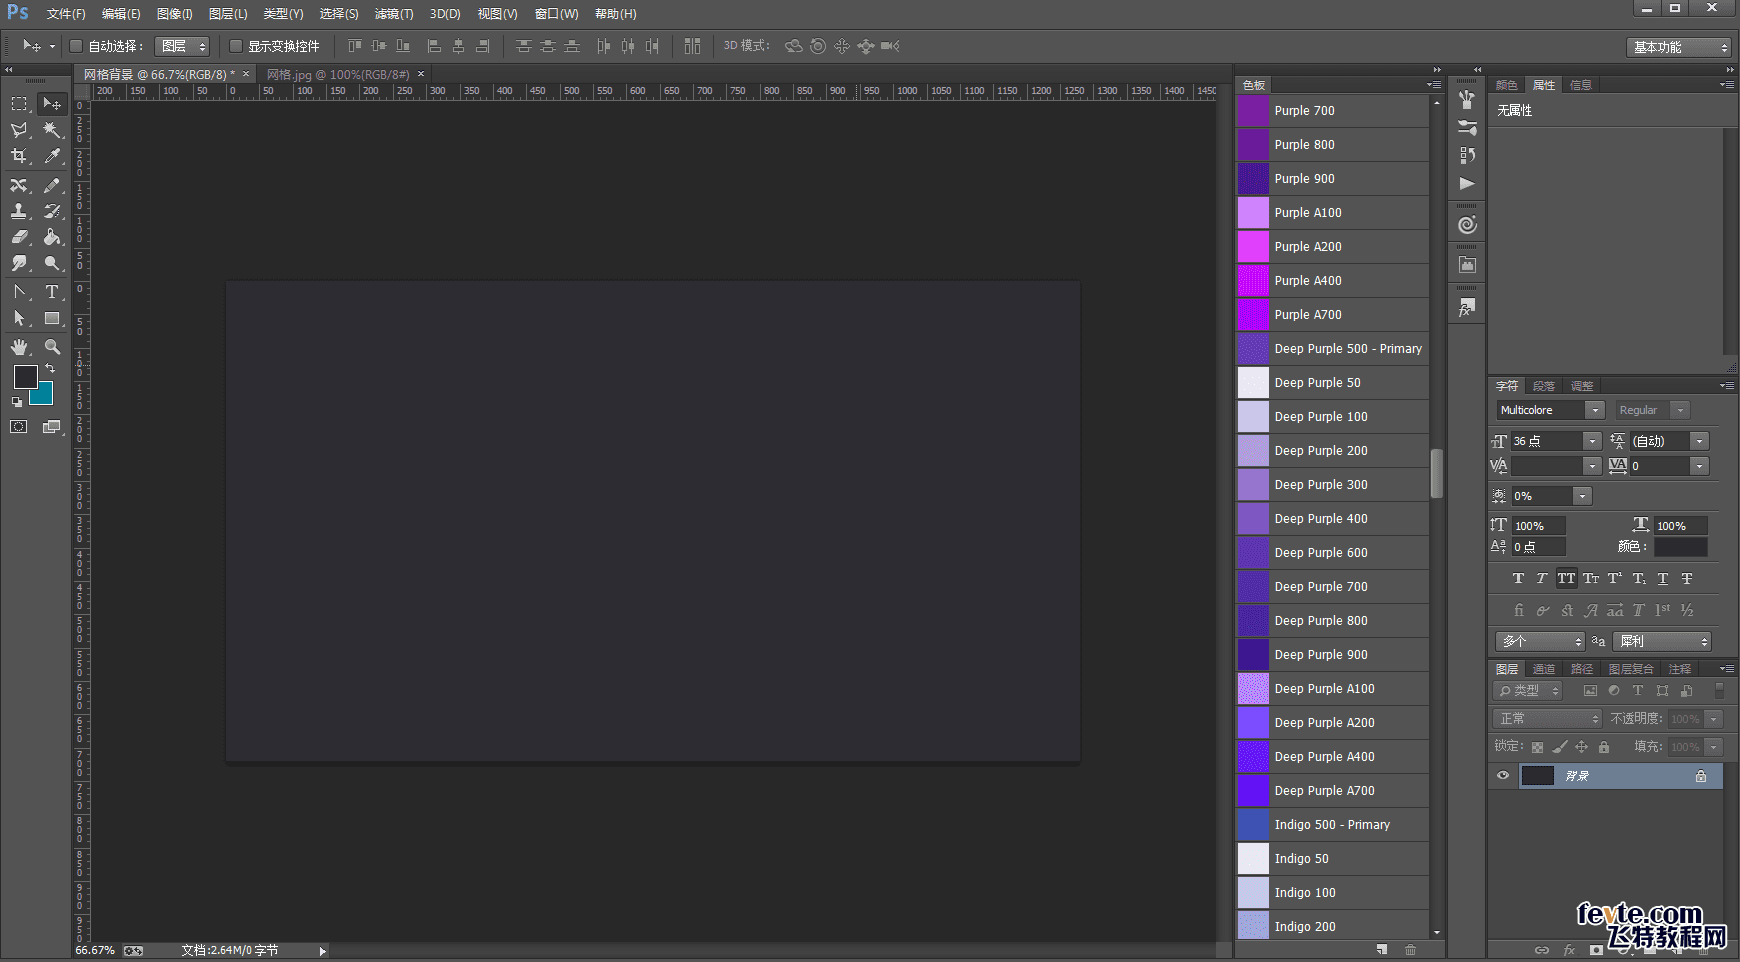Screen dimensions: 1740x962
Task: Open the Filter menu
Action: [393, 14]
